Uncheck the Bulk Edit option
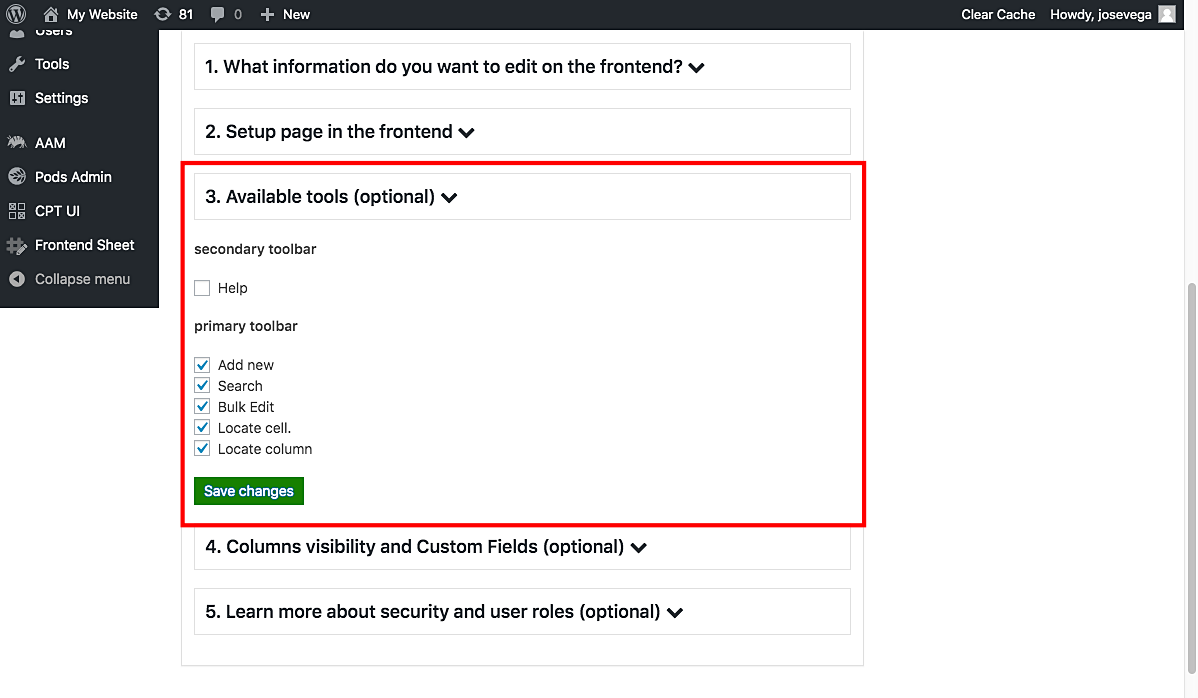The width and height of the screenshot is (1198, 698). [202, 406]
